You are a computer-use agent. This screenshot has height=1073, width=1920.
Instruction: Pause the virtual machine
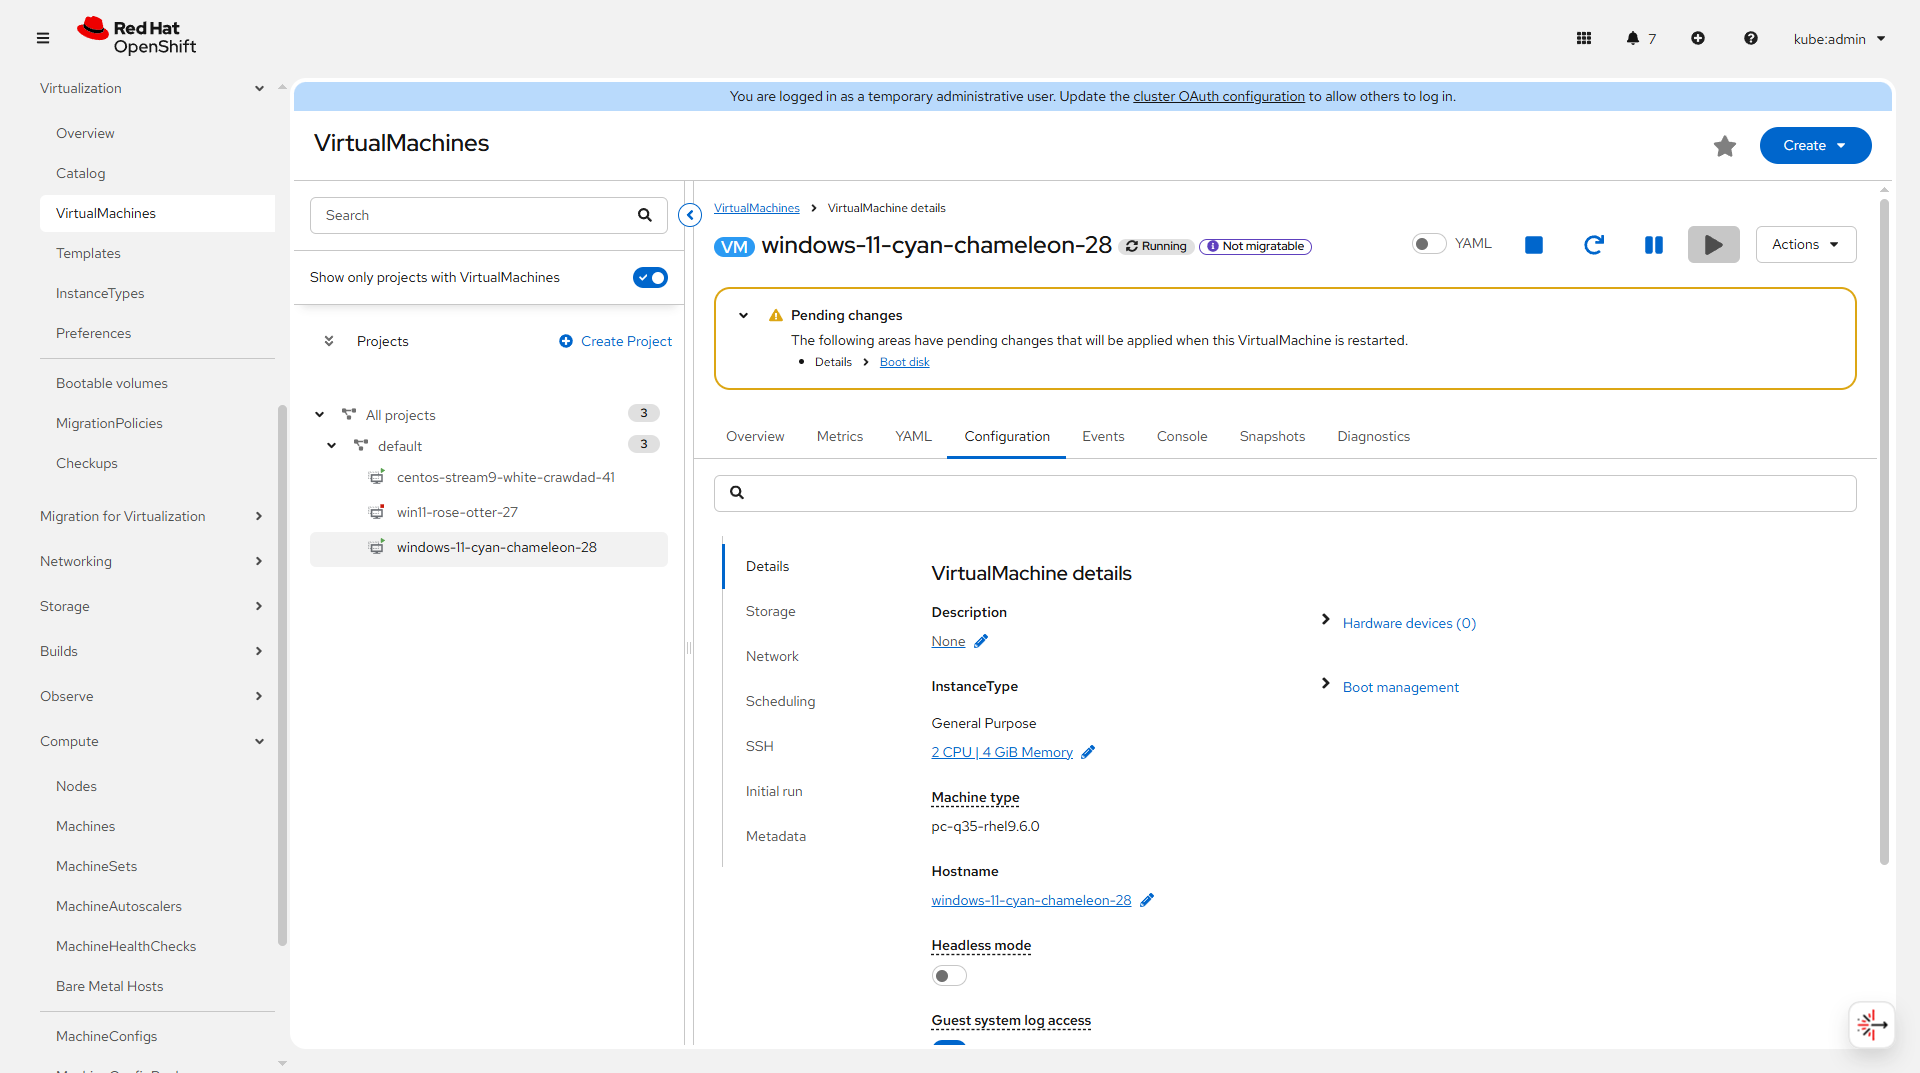coord(1654,245)
